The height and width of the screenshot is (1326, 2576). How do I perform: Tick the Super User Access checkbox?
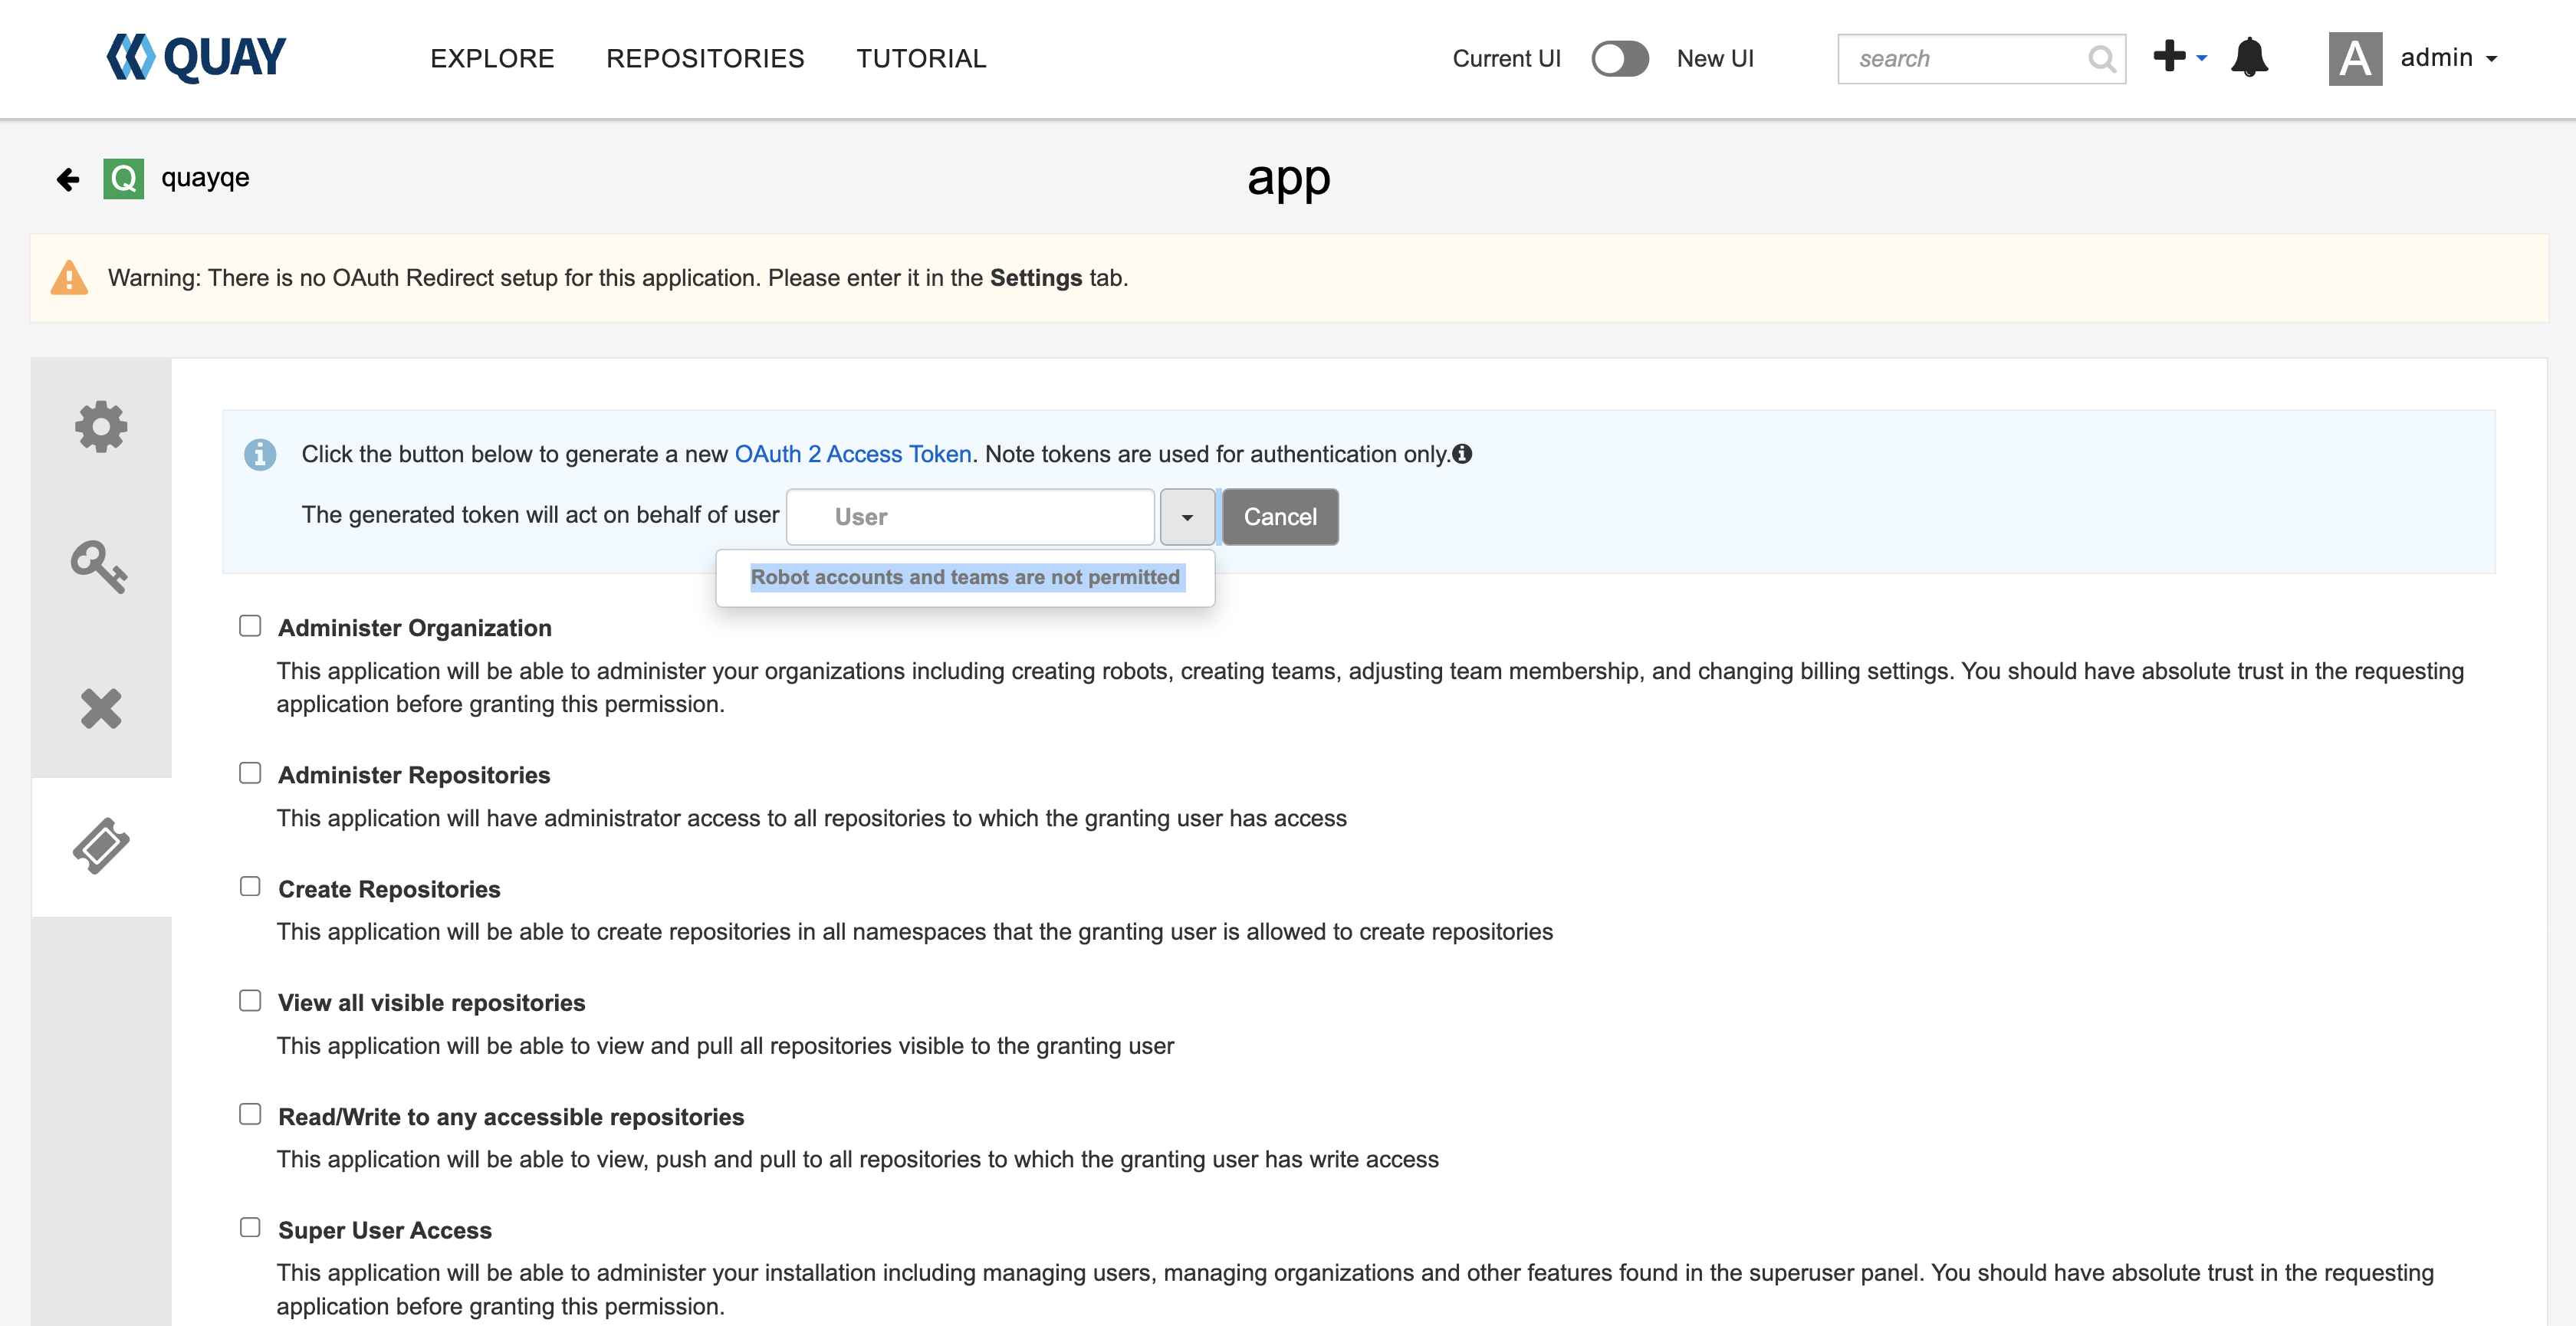(250, 1228)
